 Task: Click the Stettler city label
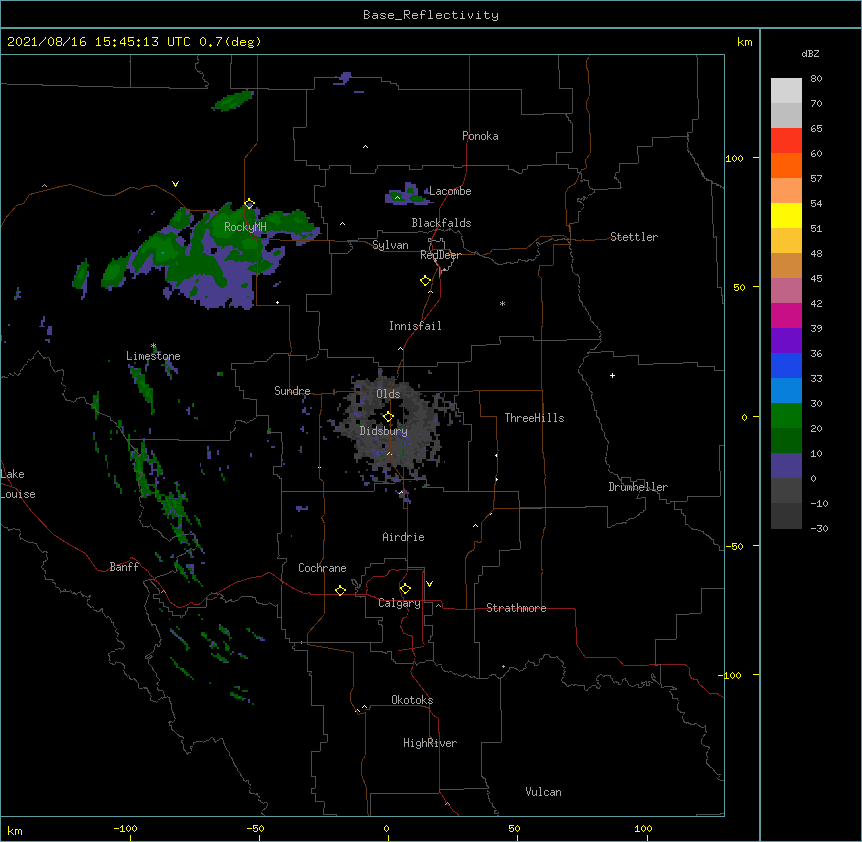click(x=634, y=237)
